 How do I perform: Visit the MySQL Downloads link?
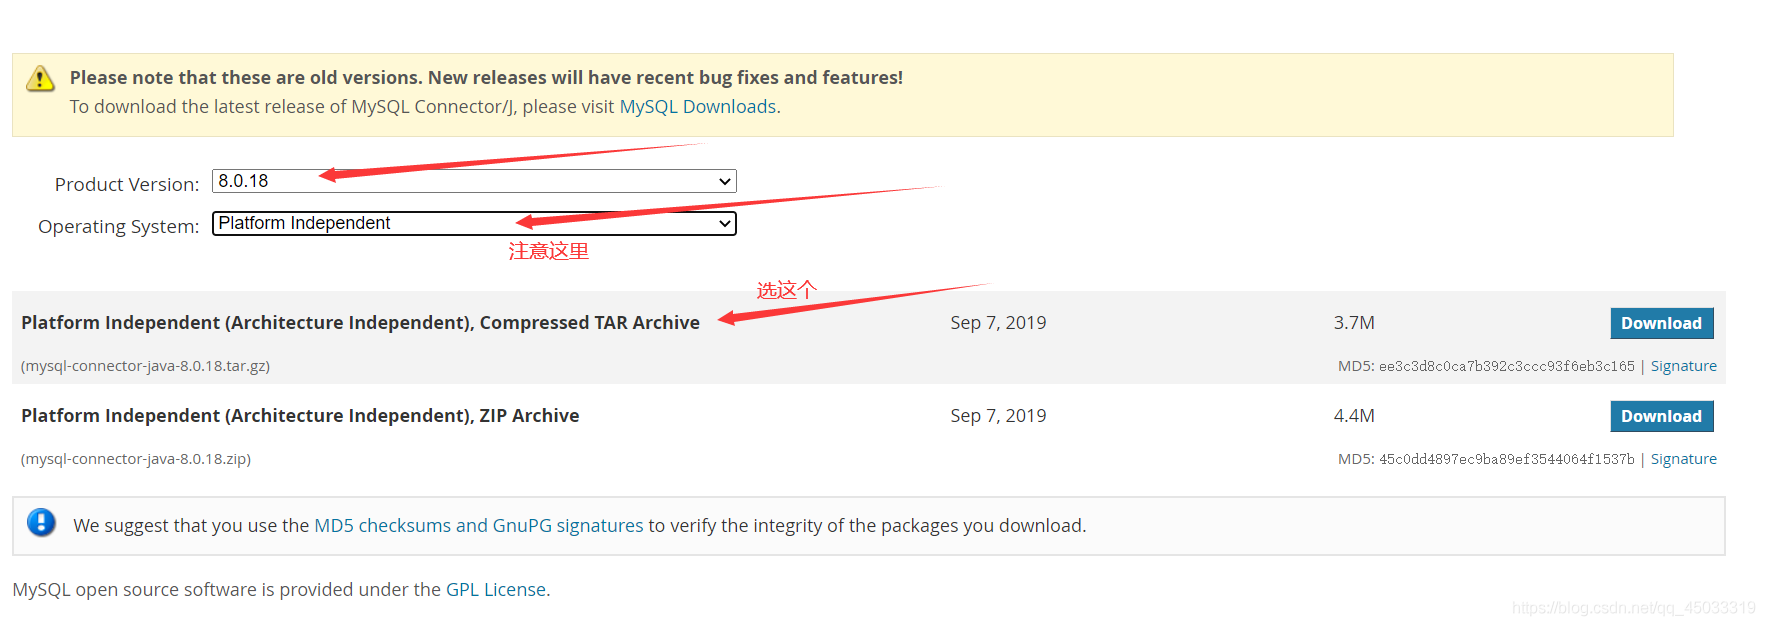coord(698,107)
